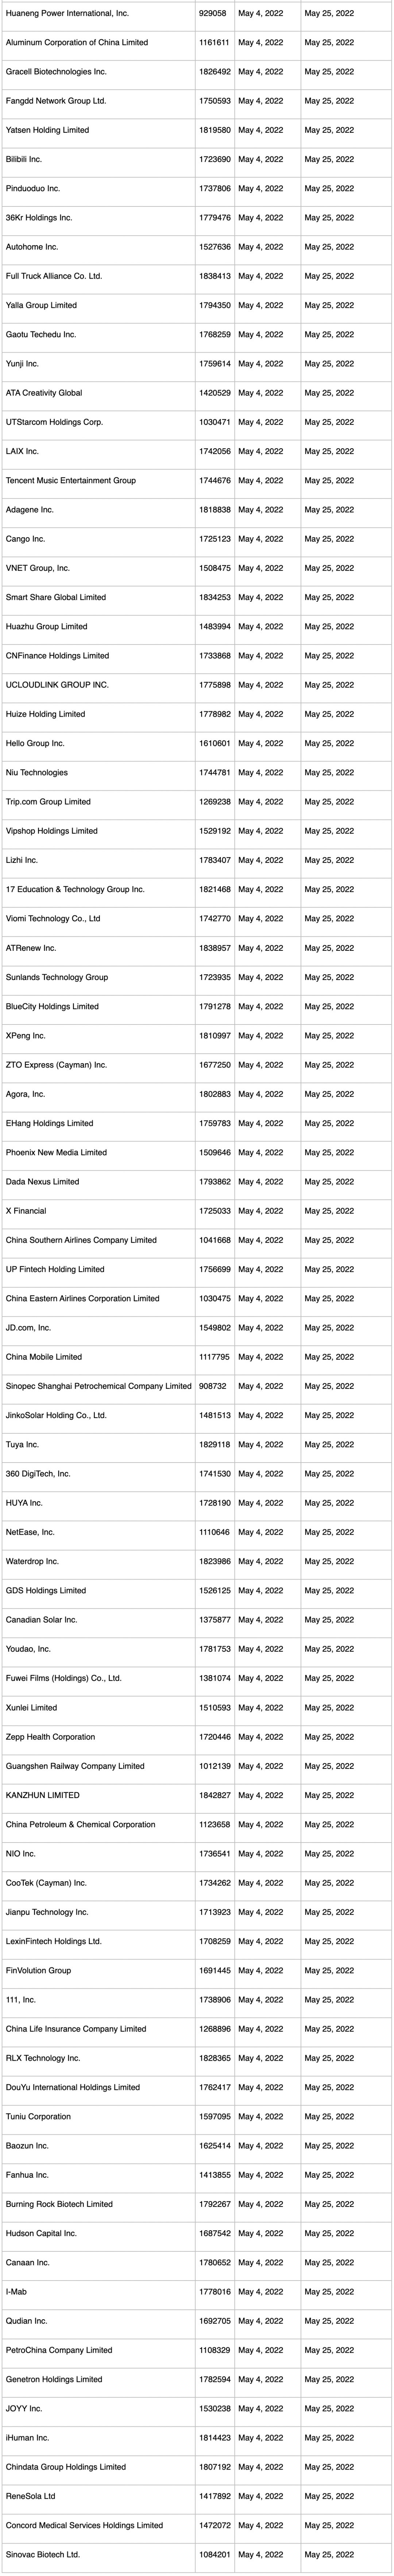
Task: Click ZTO Express (Cayman) Inc. name
Action: click(x=56, y=1065)
